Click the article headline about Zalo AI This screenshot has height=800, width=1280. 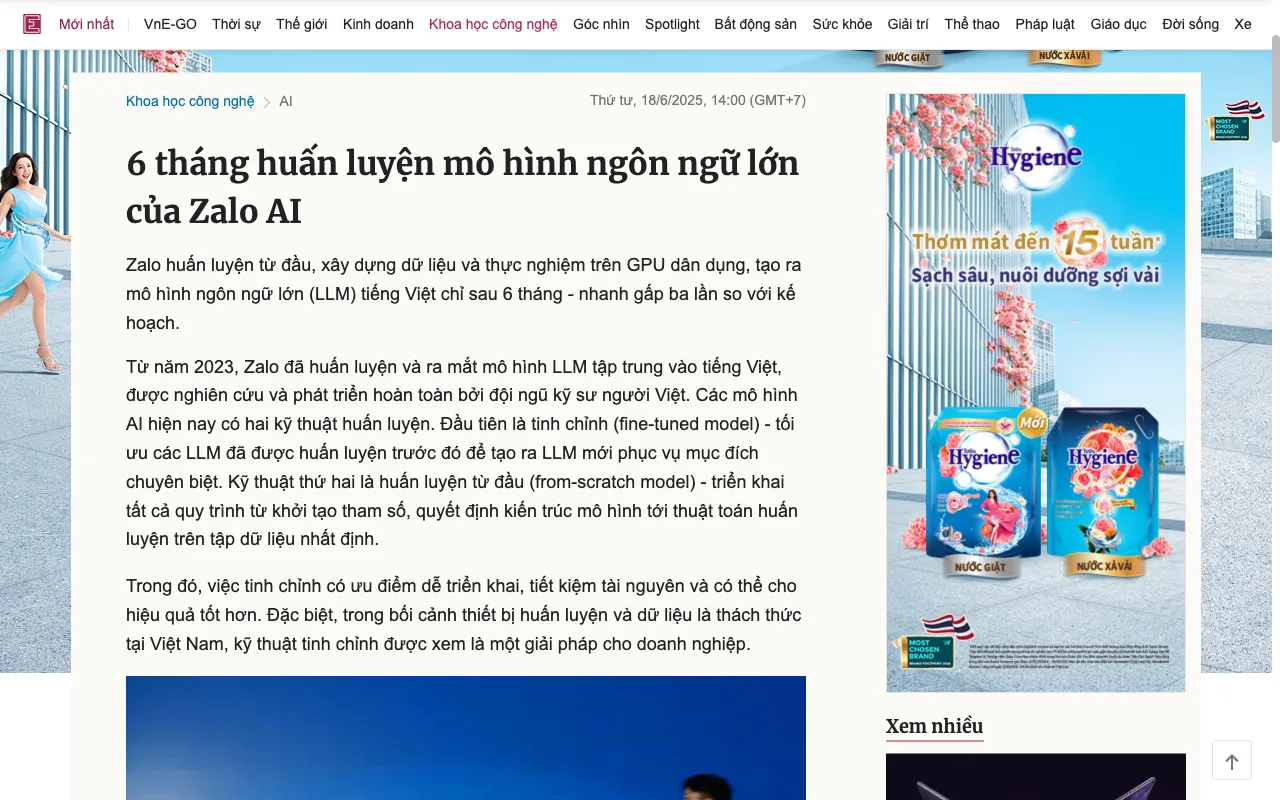pyautogui.click(x=463, y=187)
